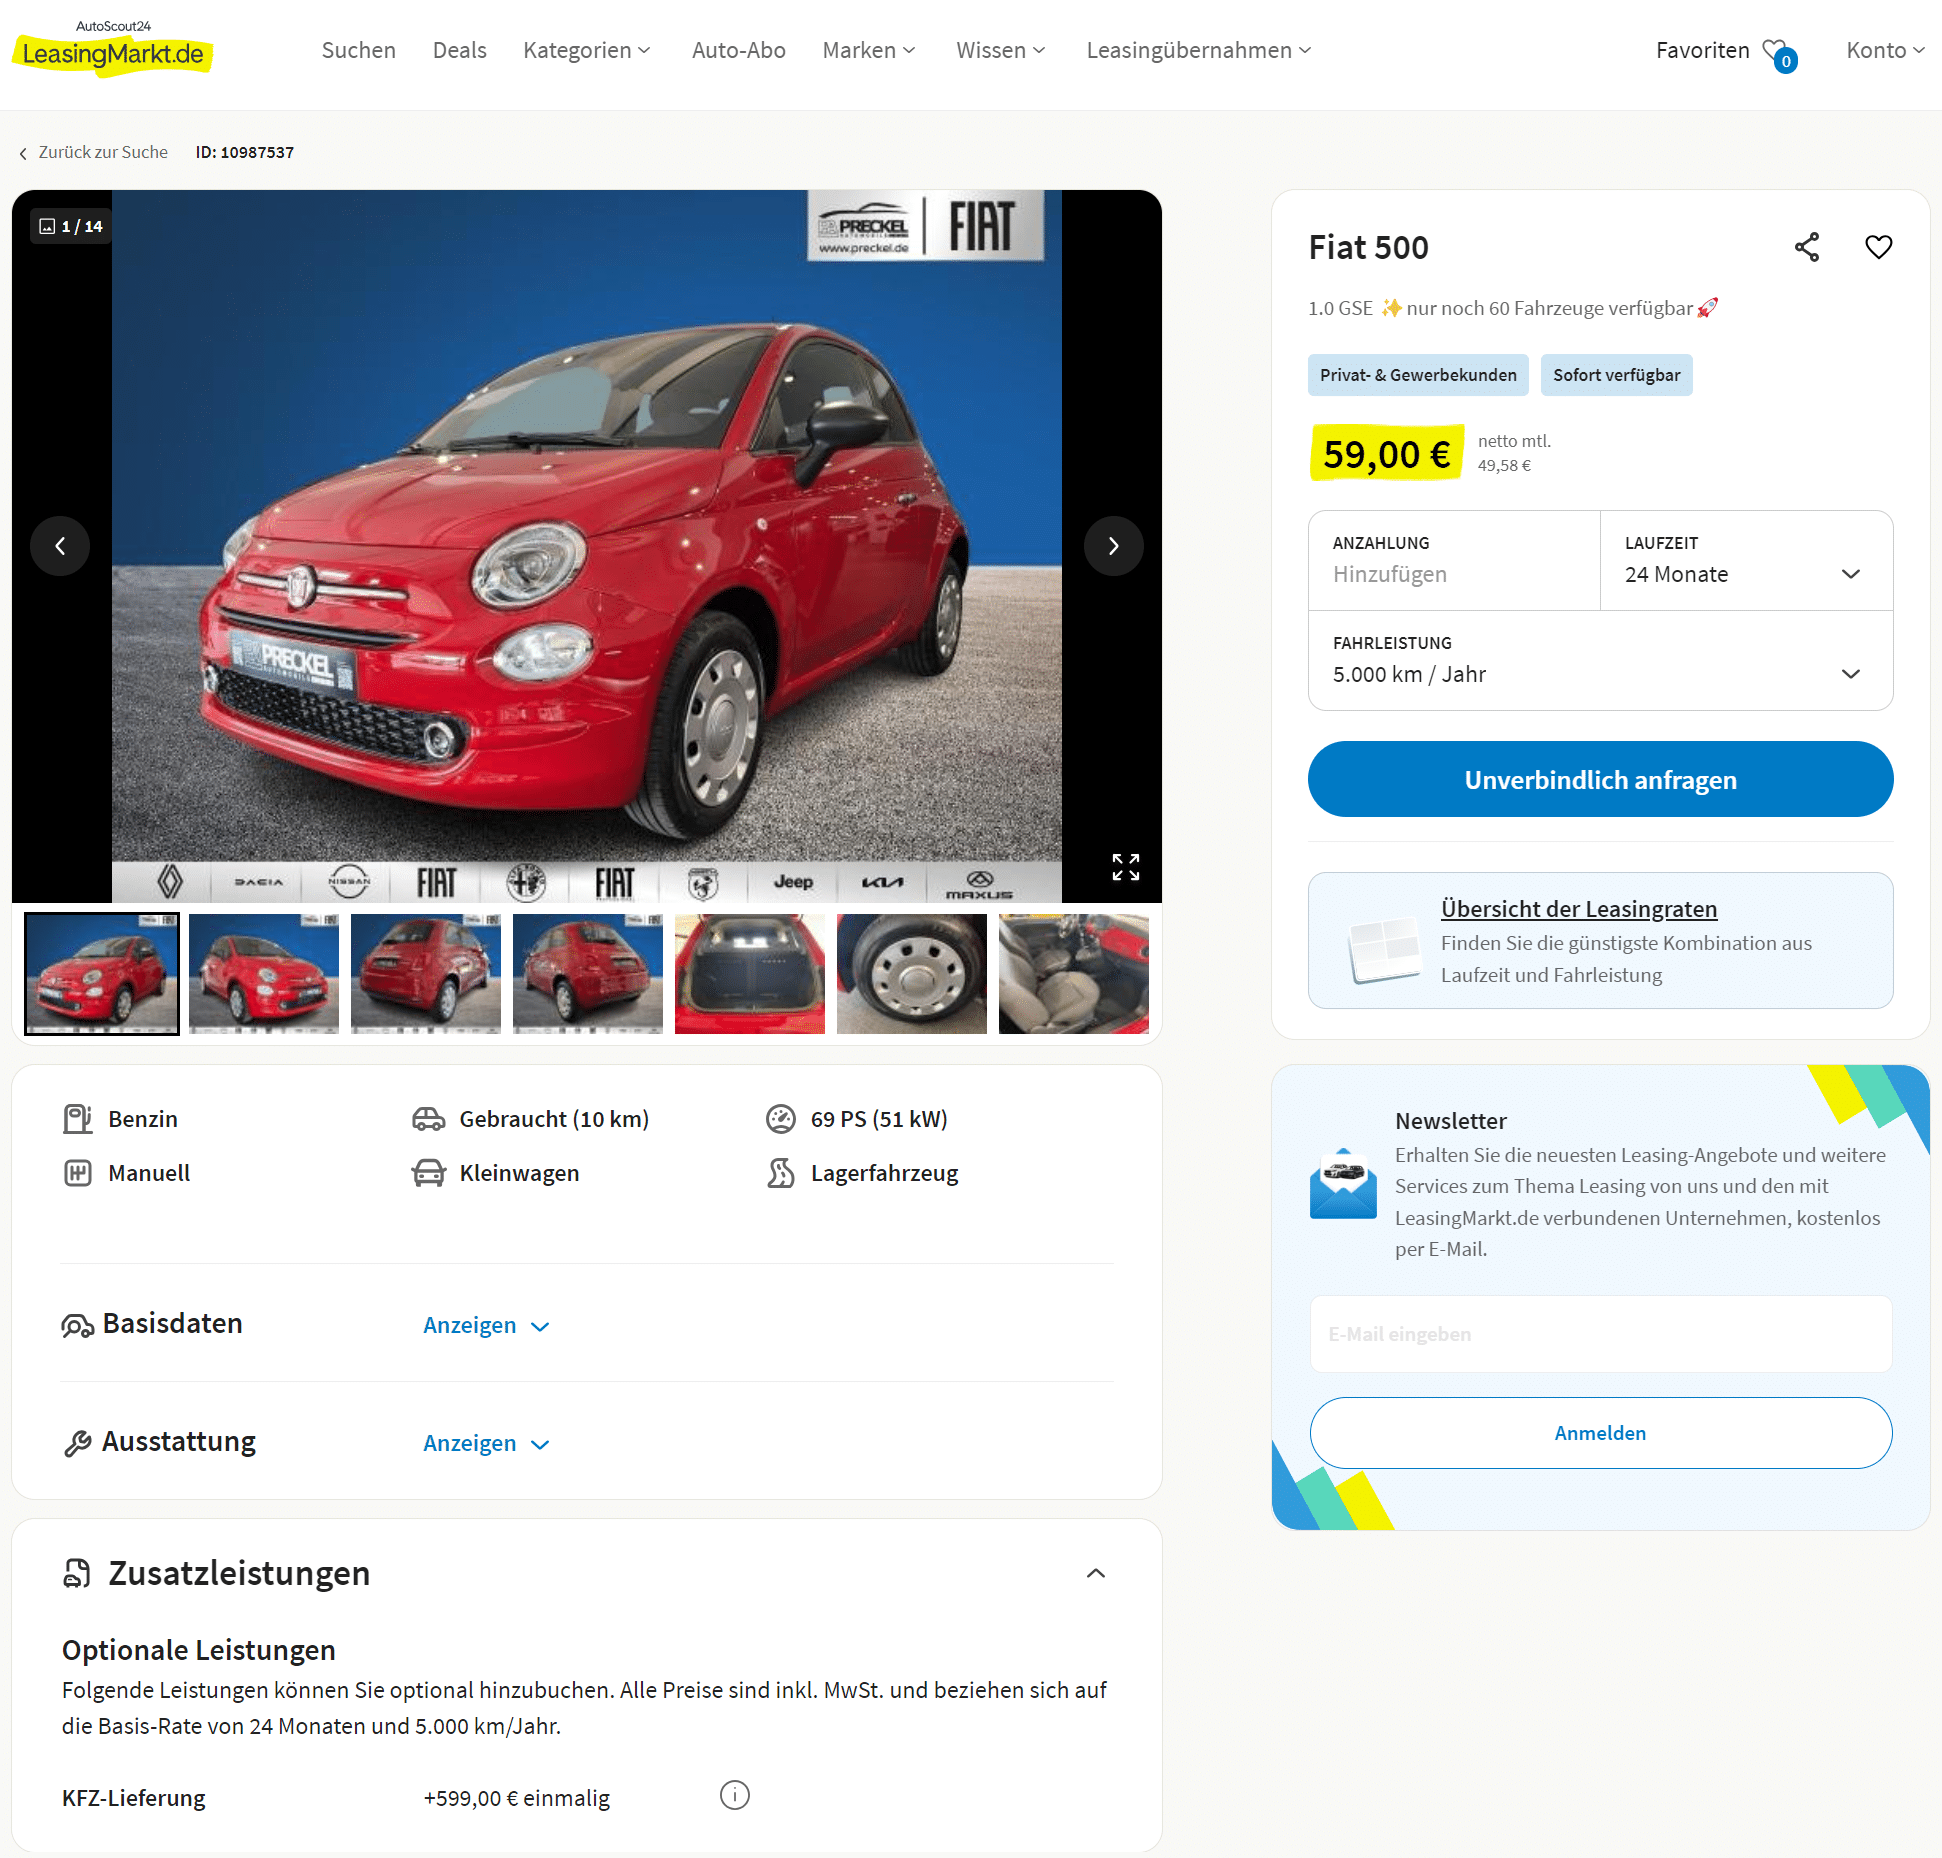Click the main Fiat 500 photo
The height and width of the screenshot is (1858, 1942).
(x=587, y=546)
